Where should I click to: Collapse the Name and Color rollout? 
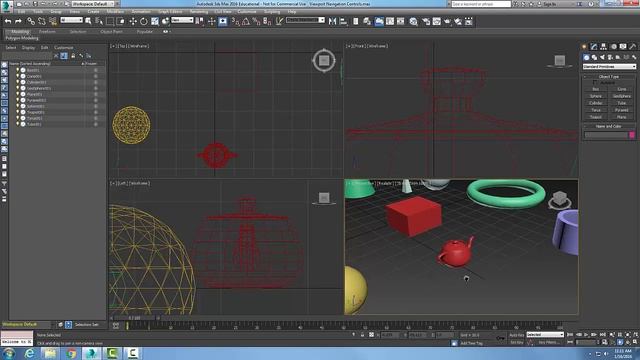(x=609, y=127)
